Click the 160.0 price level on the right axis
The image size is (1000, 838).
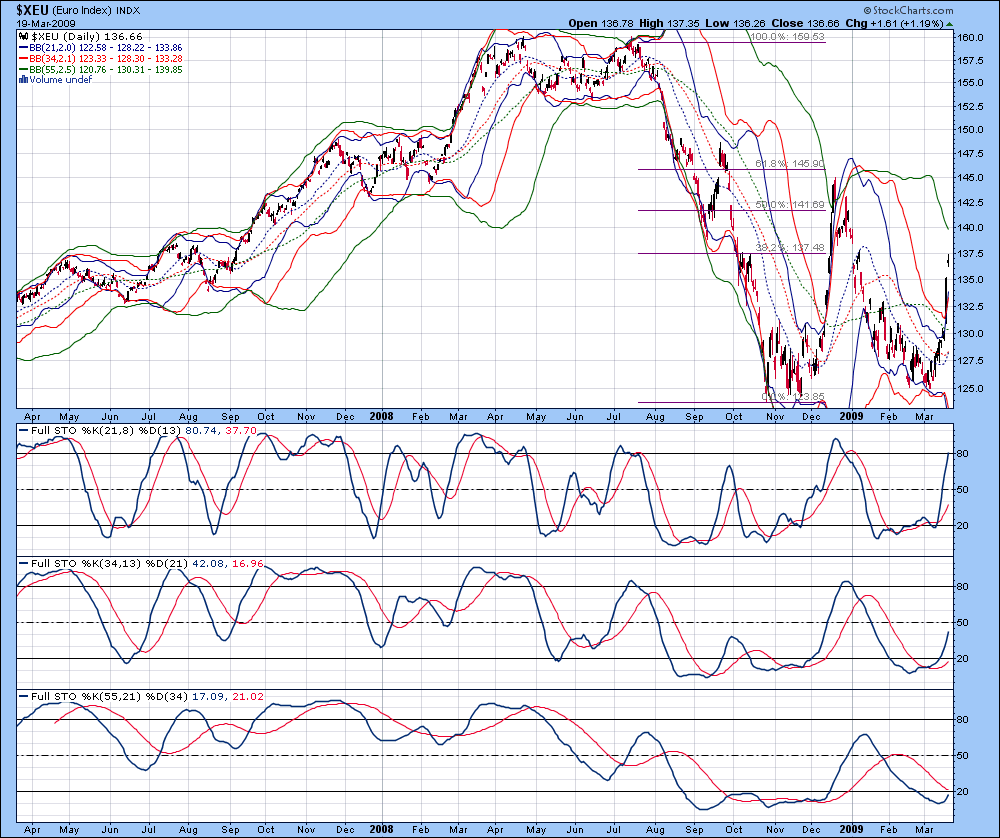point(971,37)
